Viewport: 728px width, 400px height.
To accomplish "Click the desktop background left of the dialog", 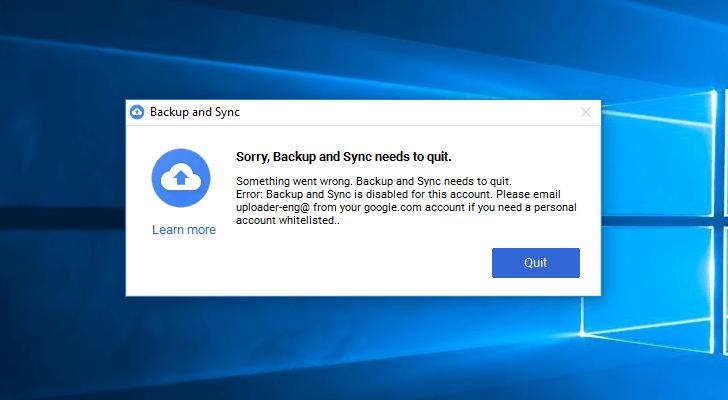I will (x=60, y=200).
